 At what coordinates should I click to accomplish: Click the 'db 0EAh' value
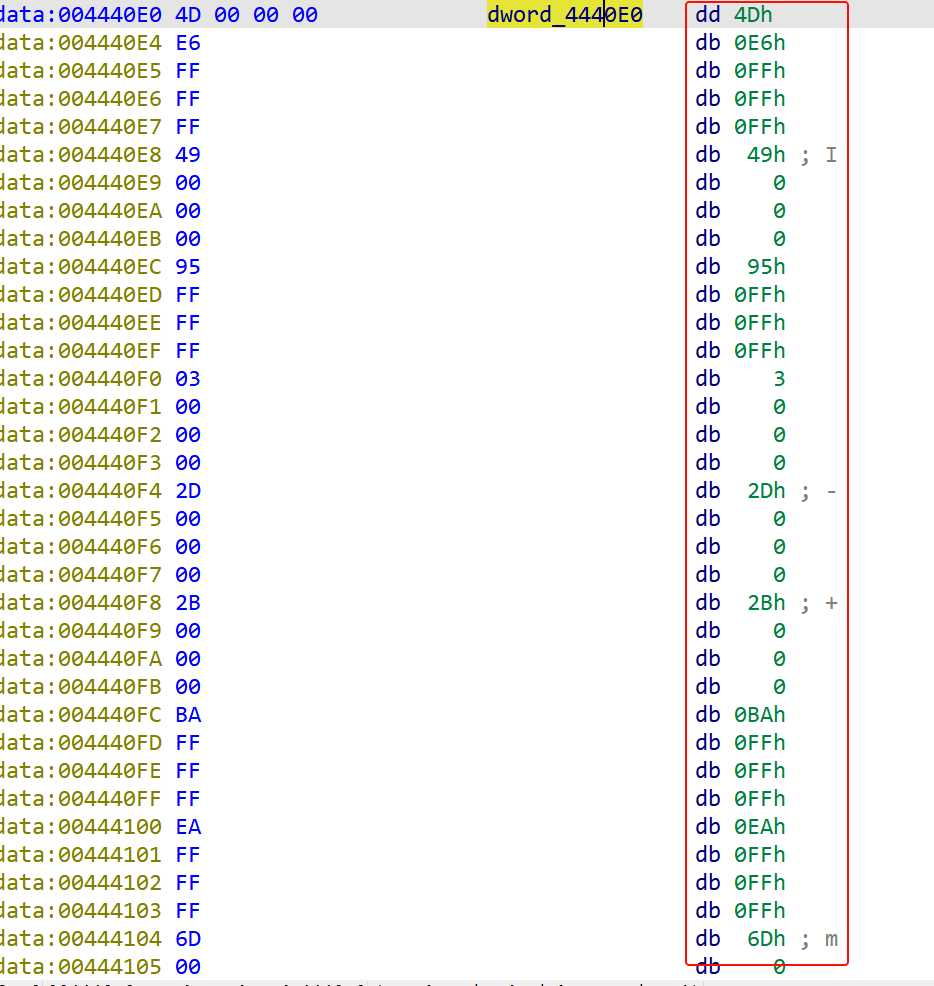click(740, 826)
